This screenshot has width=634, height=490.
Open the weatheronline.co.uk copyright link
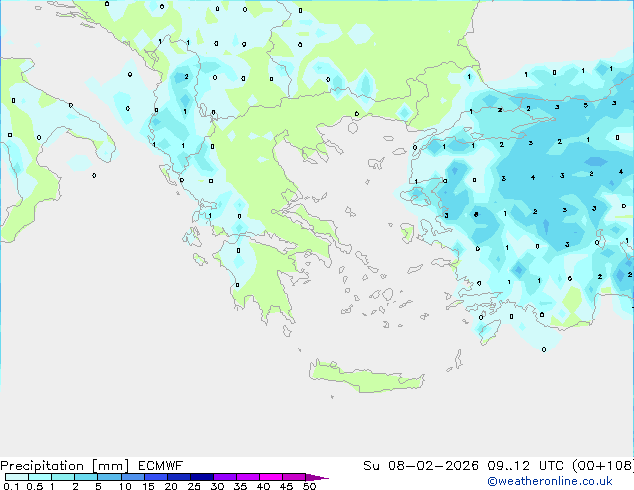tap(550, 481)
